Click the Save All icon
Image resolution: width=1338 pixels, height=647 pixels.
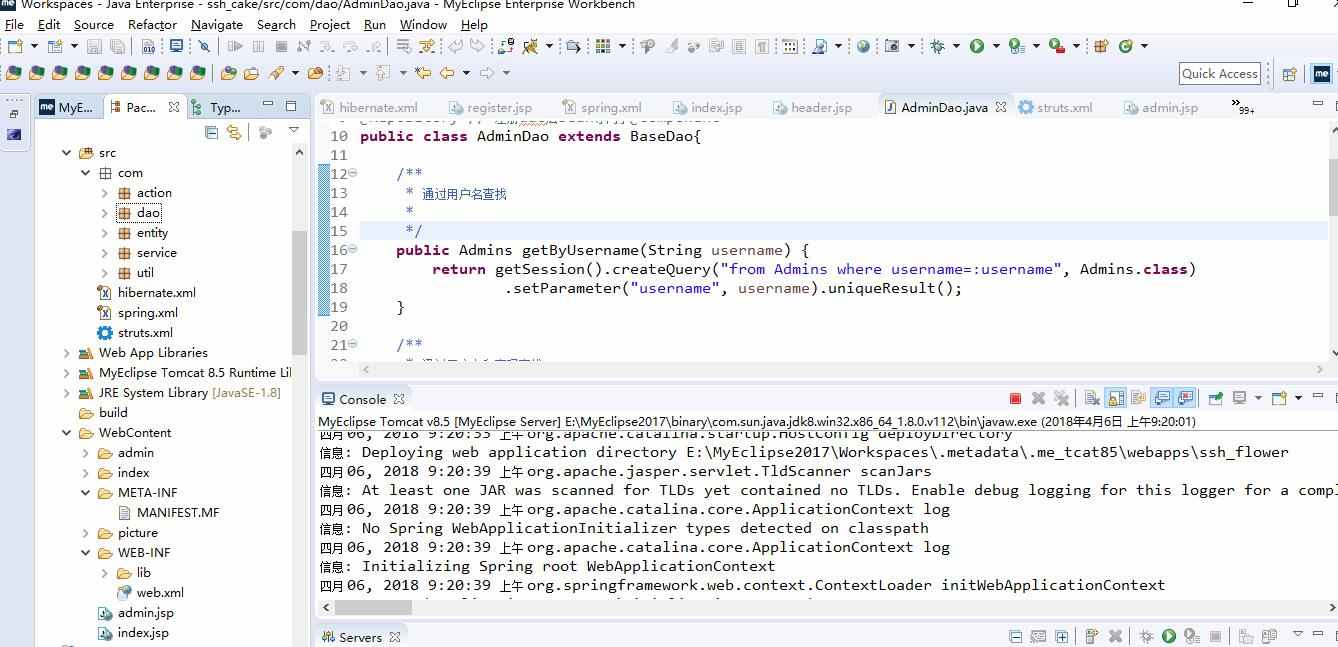pyautogui.click(x=117, y=46)
